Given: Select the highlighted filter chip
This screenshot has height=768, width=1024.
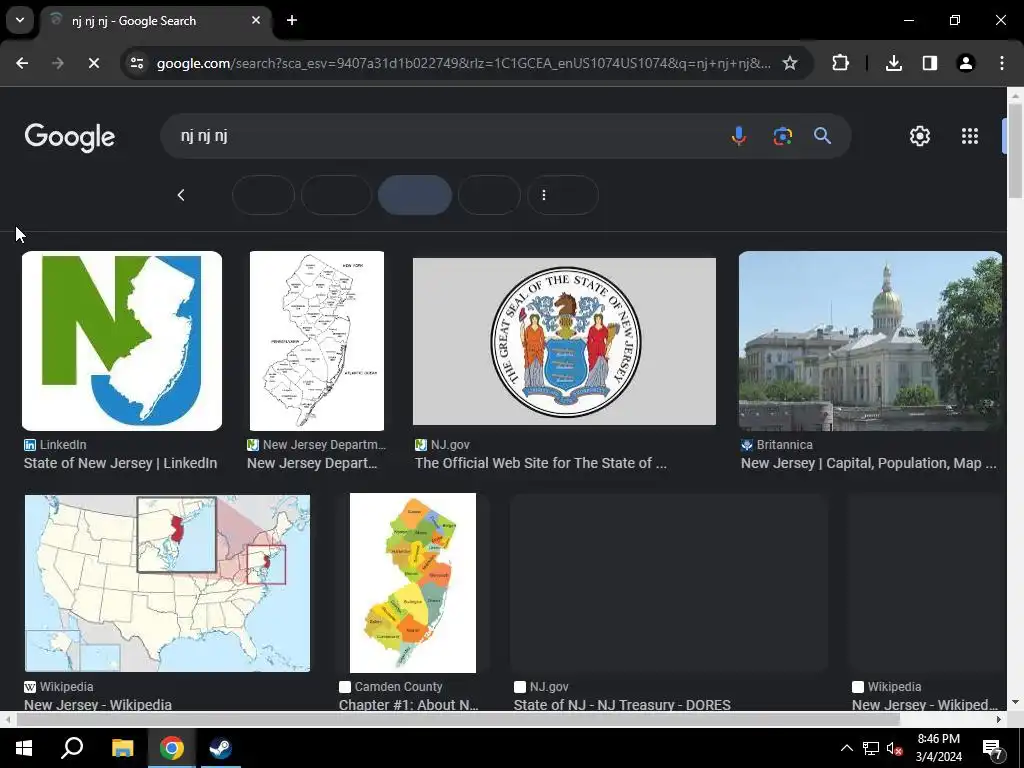Looking at the screenshot, I should pyautogui.click(x=415, y=195).
